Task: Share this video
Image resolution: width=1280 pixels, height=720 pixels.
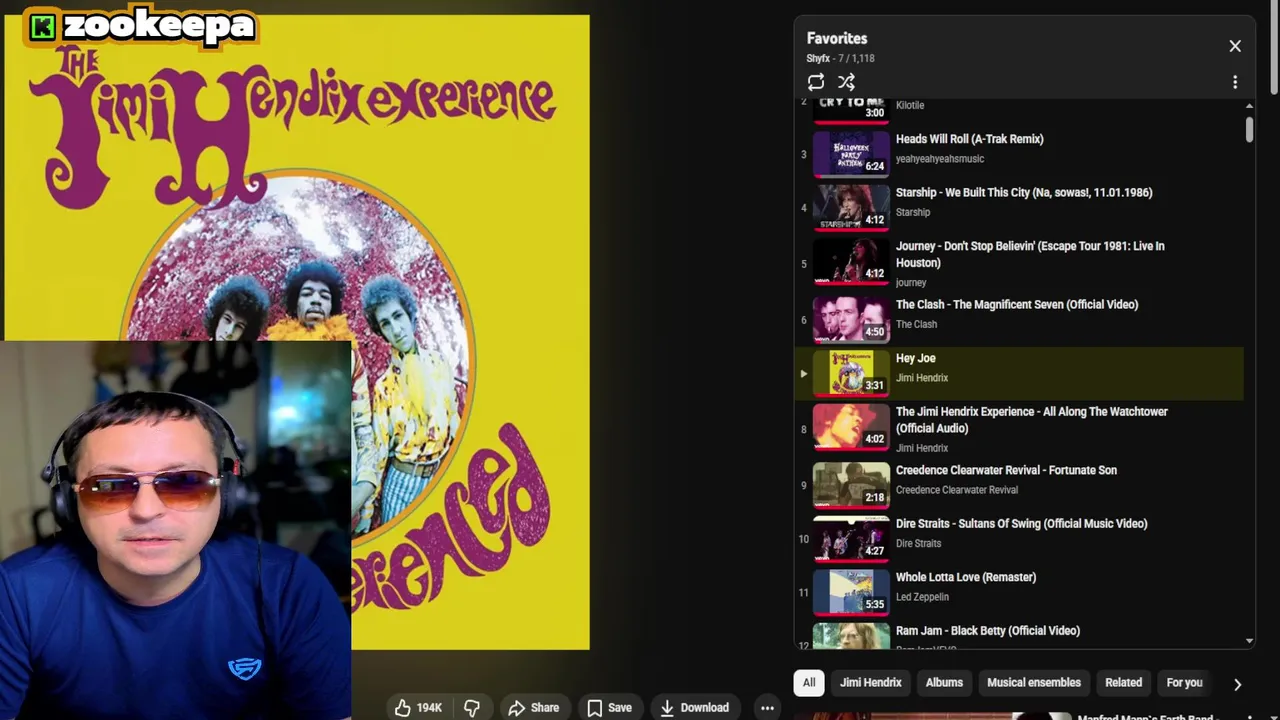Action: (x=534, y=707)
